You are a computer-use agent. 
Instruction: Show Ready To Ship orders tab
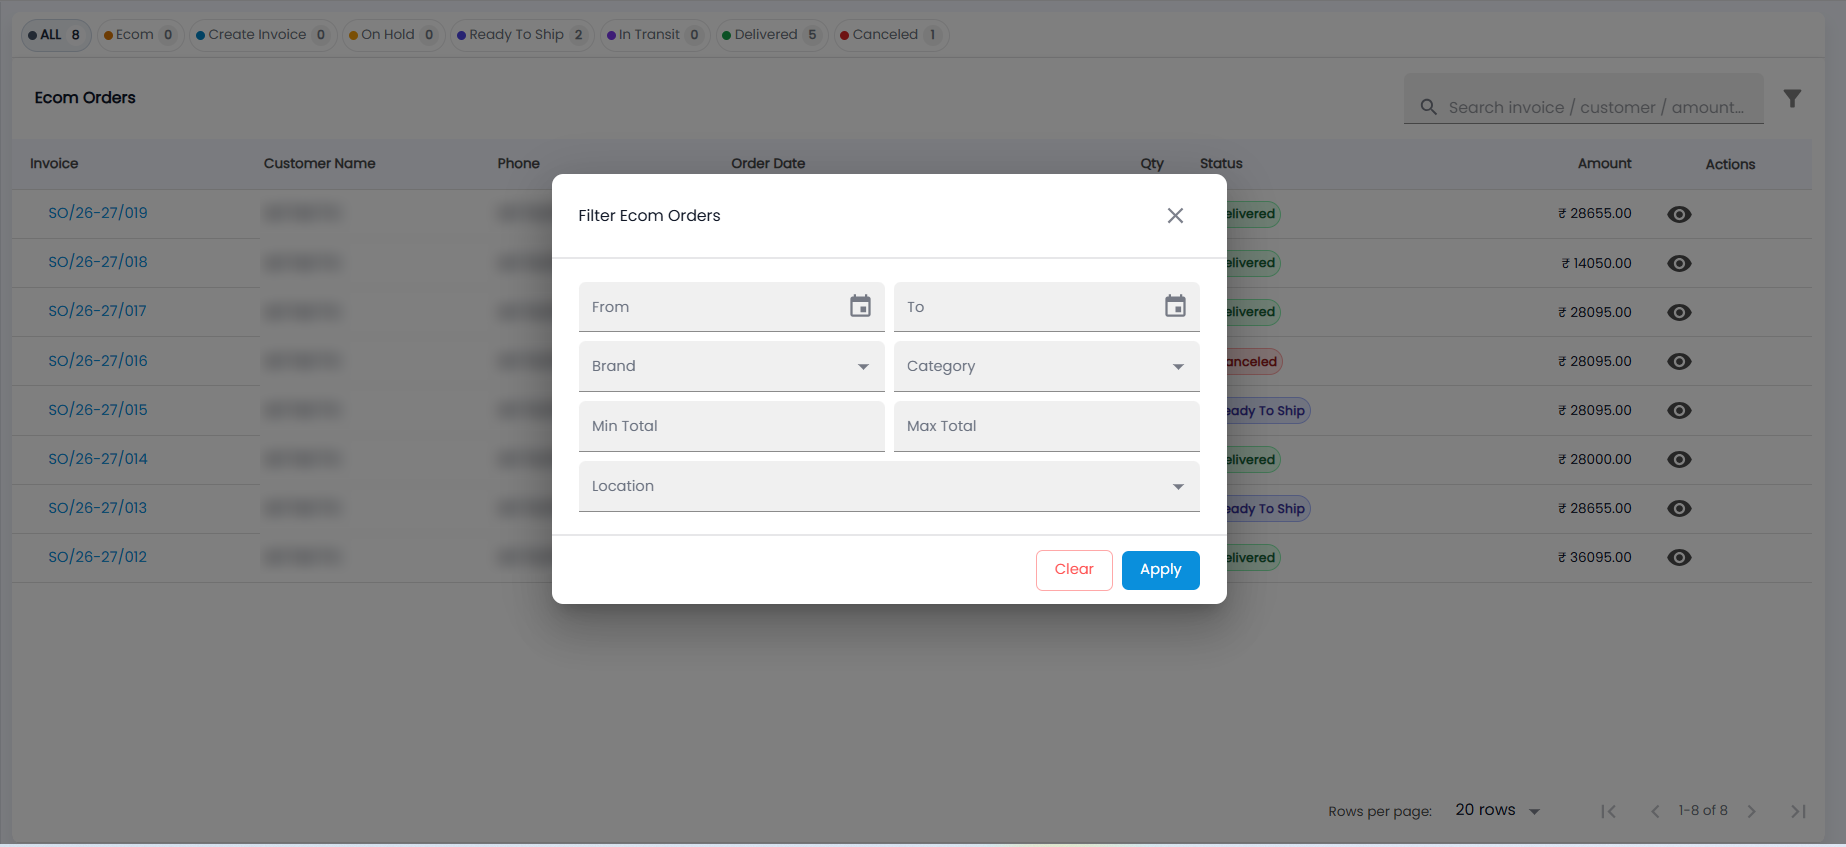(x=522, y=35)
